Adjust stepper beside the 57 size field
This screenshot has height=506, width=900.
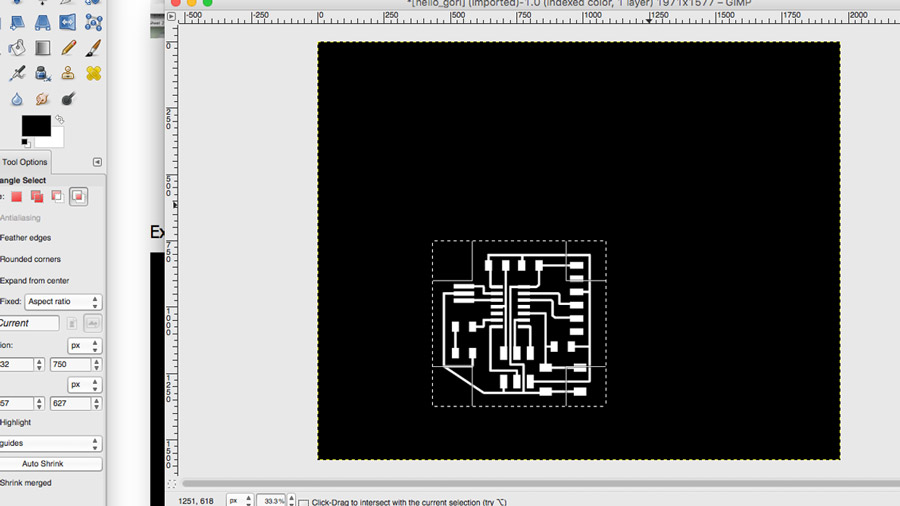39,404
